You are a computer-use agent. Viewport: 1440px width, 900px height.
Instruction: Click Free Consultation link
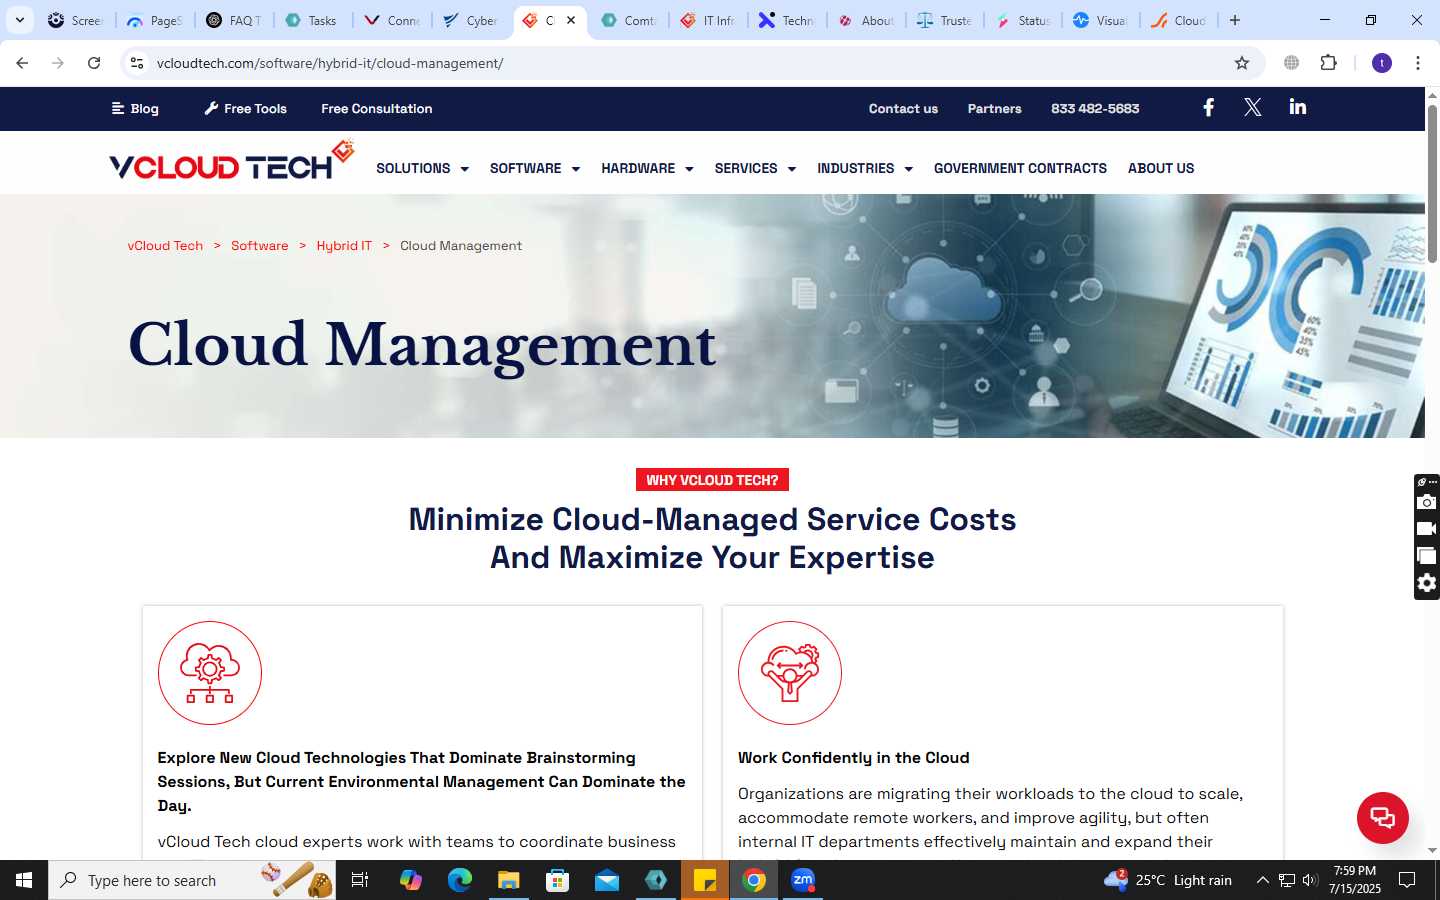377,108
